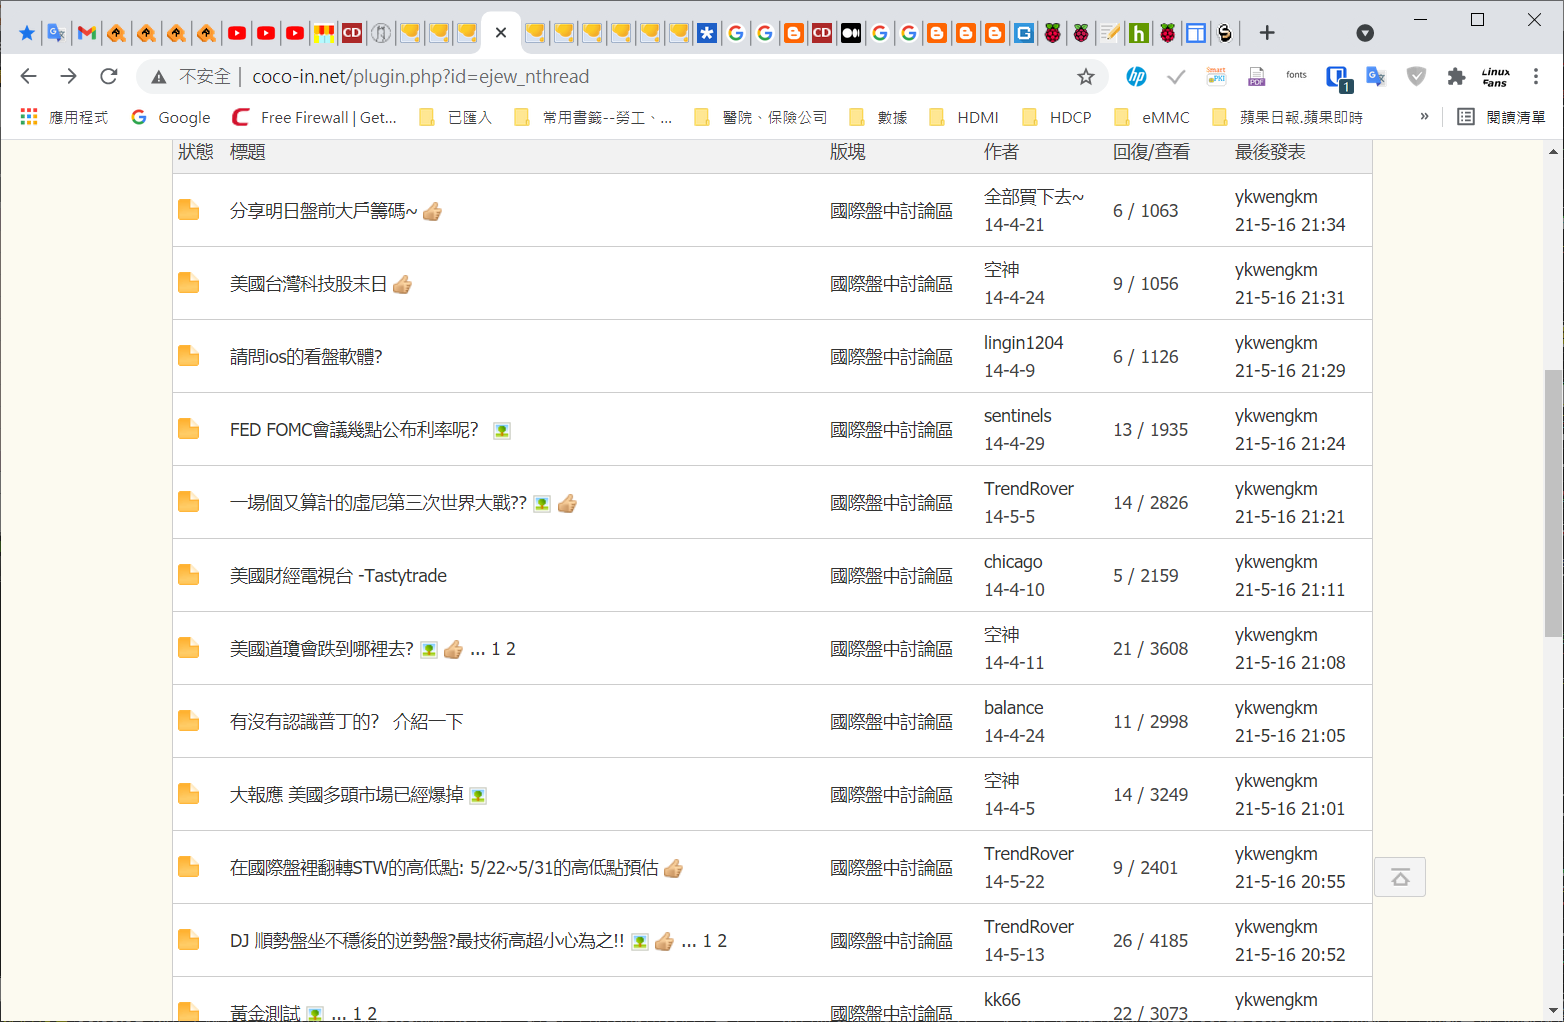Switch to the Google Translate tab
1564x1022 pixels.
[x=56, y=33]
